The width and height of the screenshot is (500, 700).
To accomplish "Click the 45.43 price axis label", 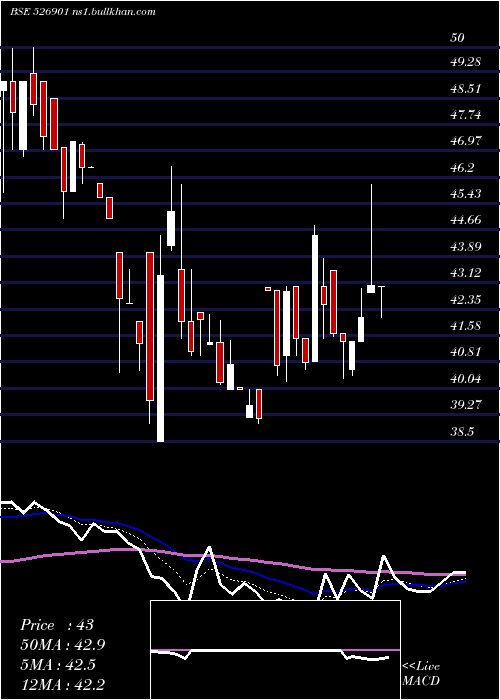I will click(x=466, y=194).
